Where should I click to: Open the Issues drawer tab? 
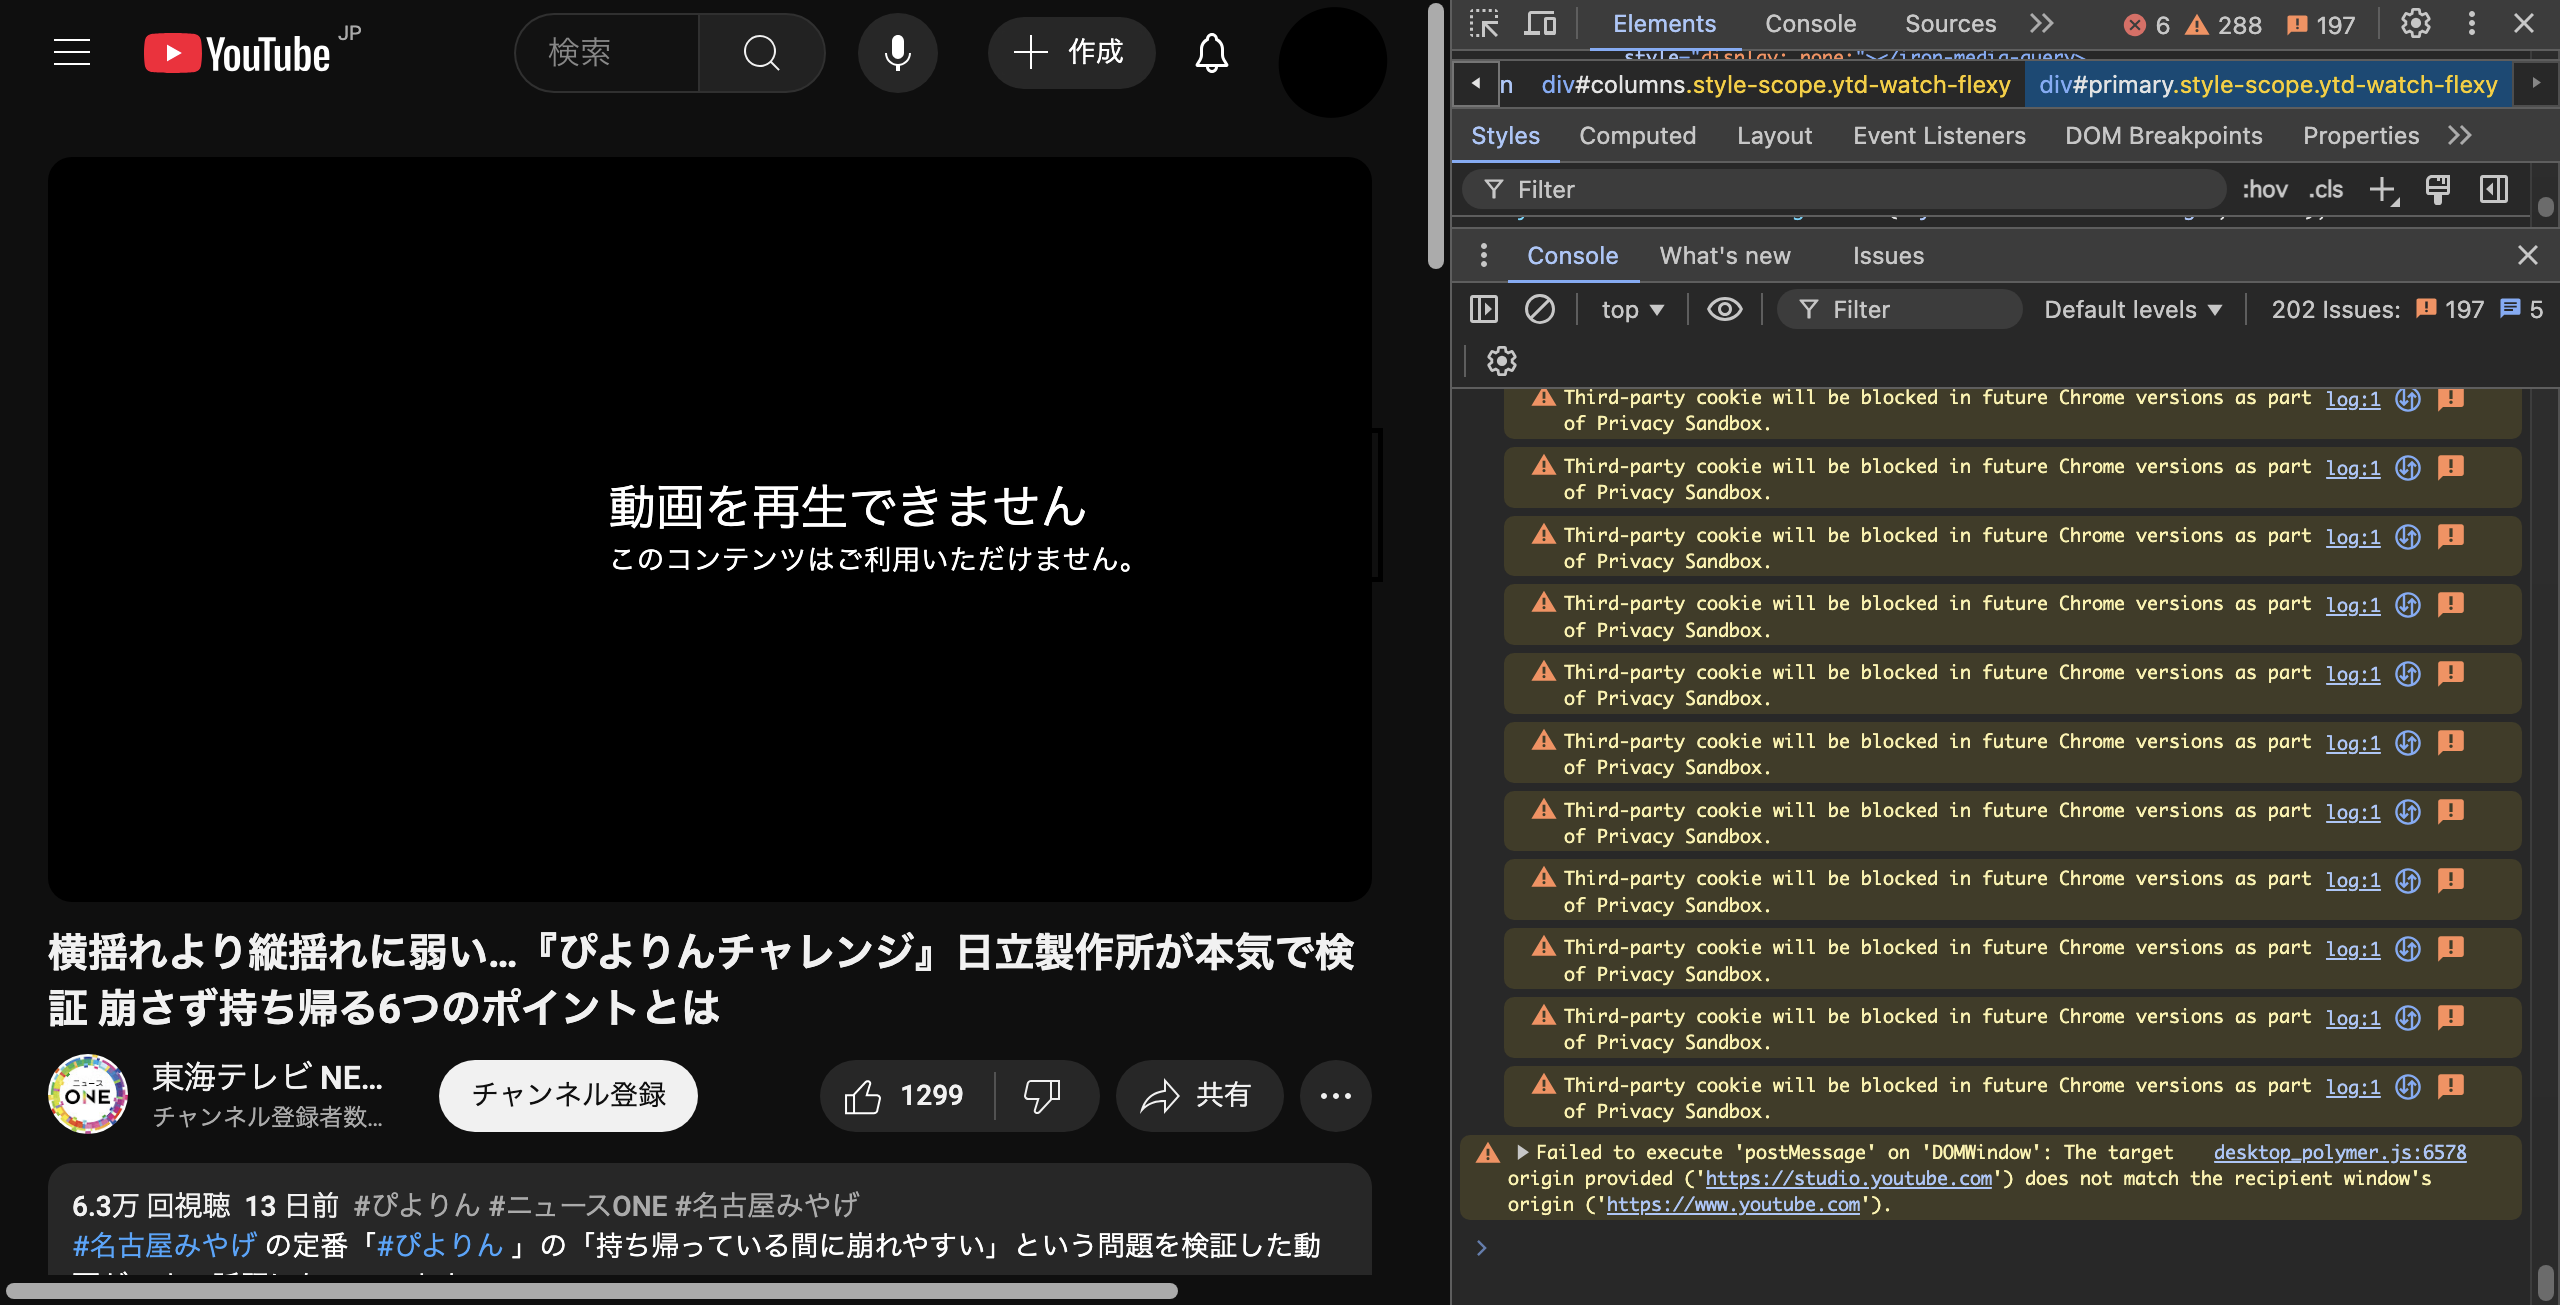pyautogui.click(x=1888, y=256)
